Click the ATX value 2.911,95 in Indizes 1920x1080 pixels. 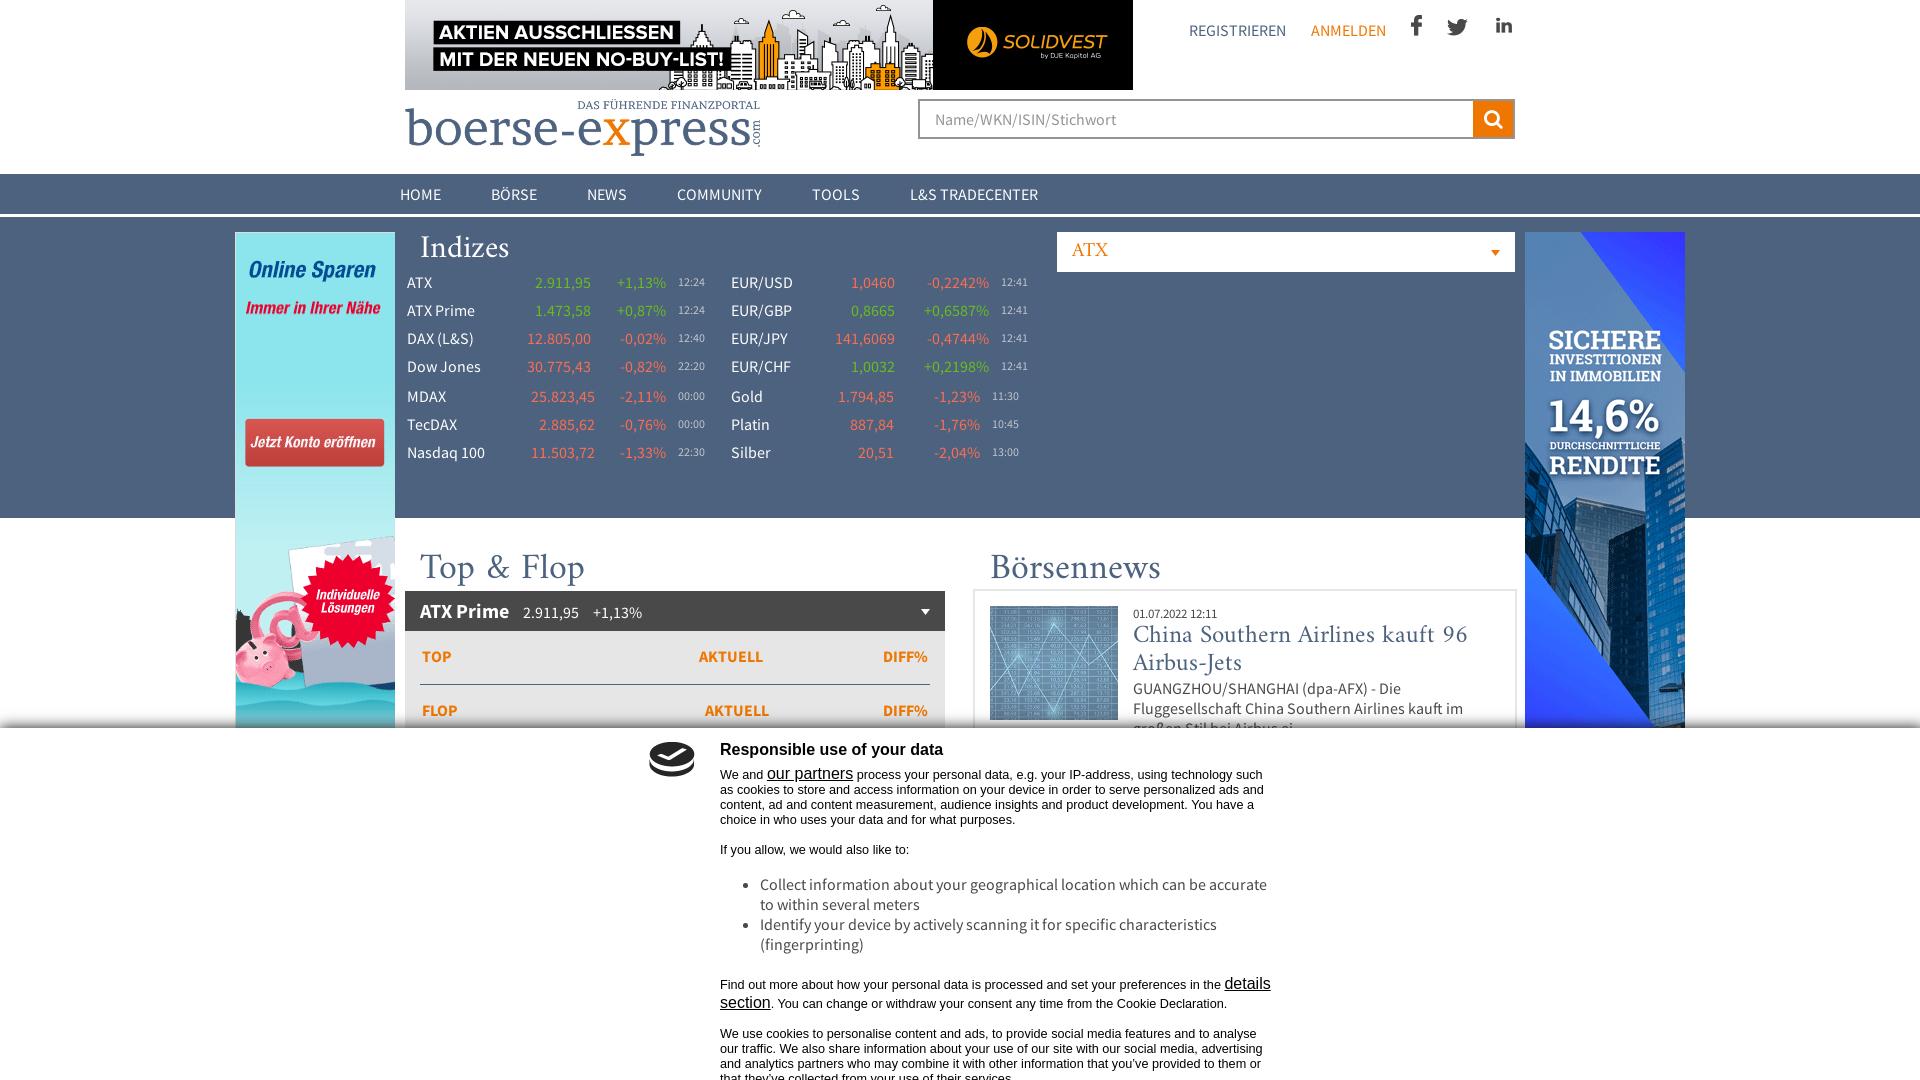click(563, 283)
